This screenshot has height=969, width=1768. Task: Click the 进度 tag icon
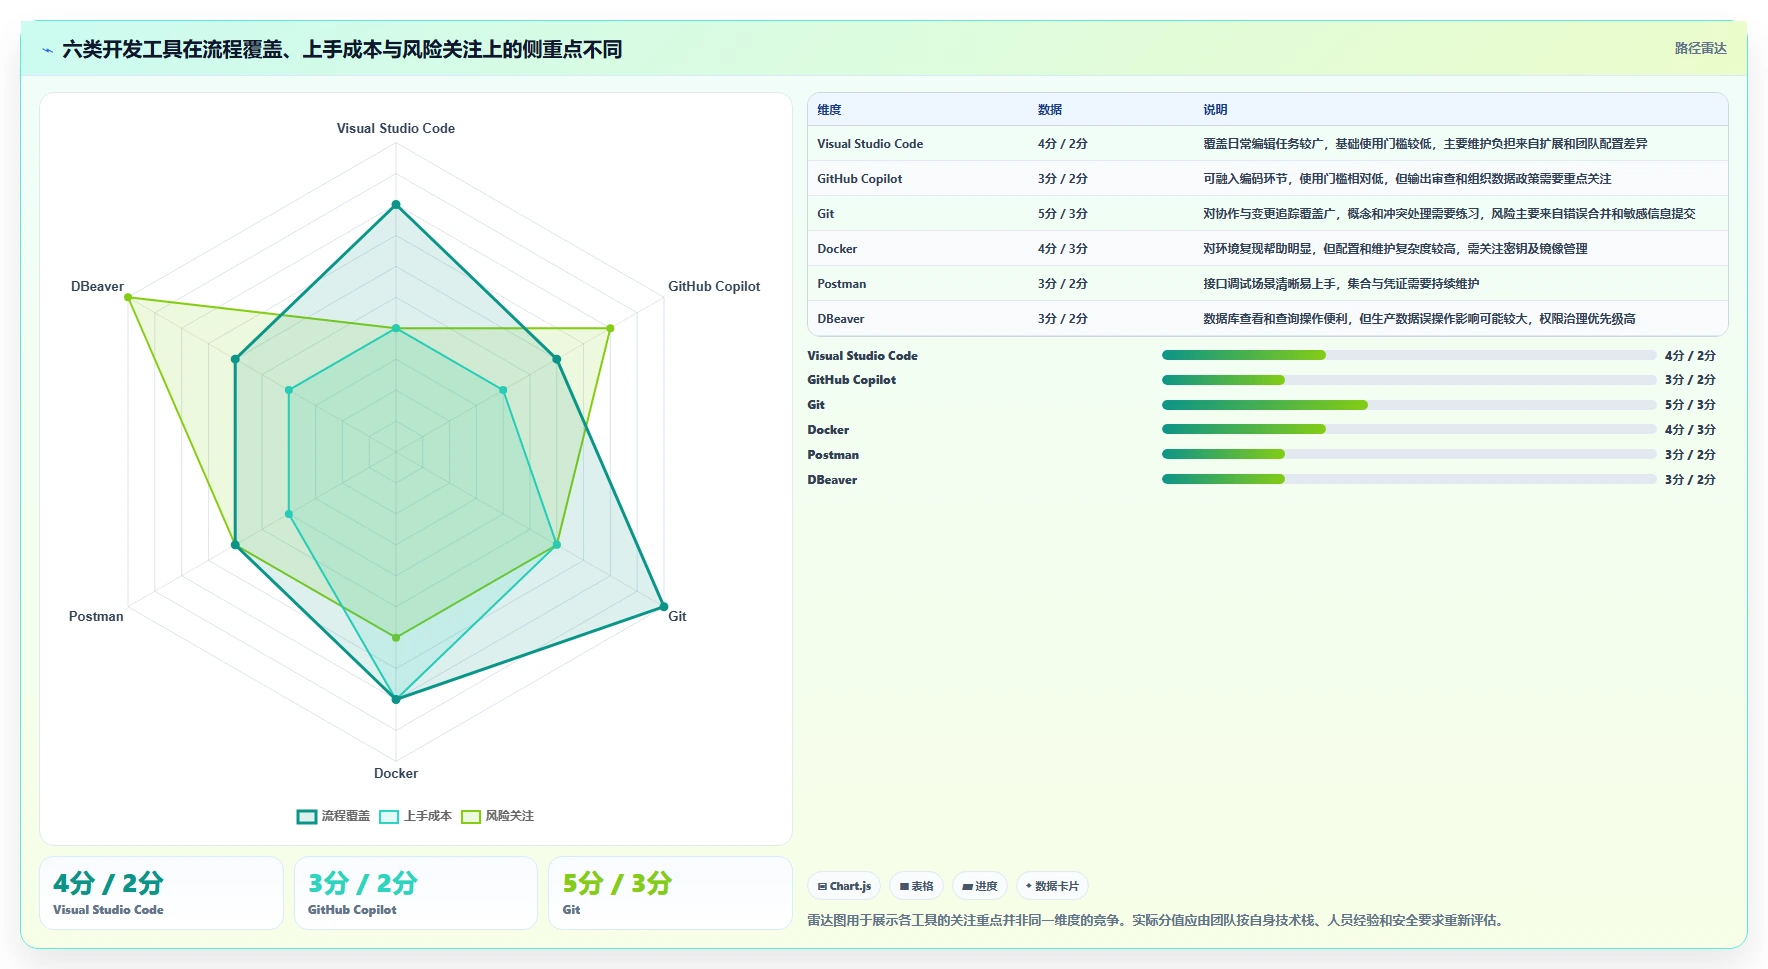967,886
